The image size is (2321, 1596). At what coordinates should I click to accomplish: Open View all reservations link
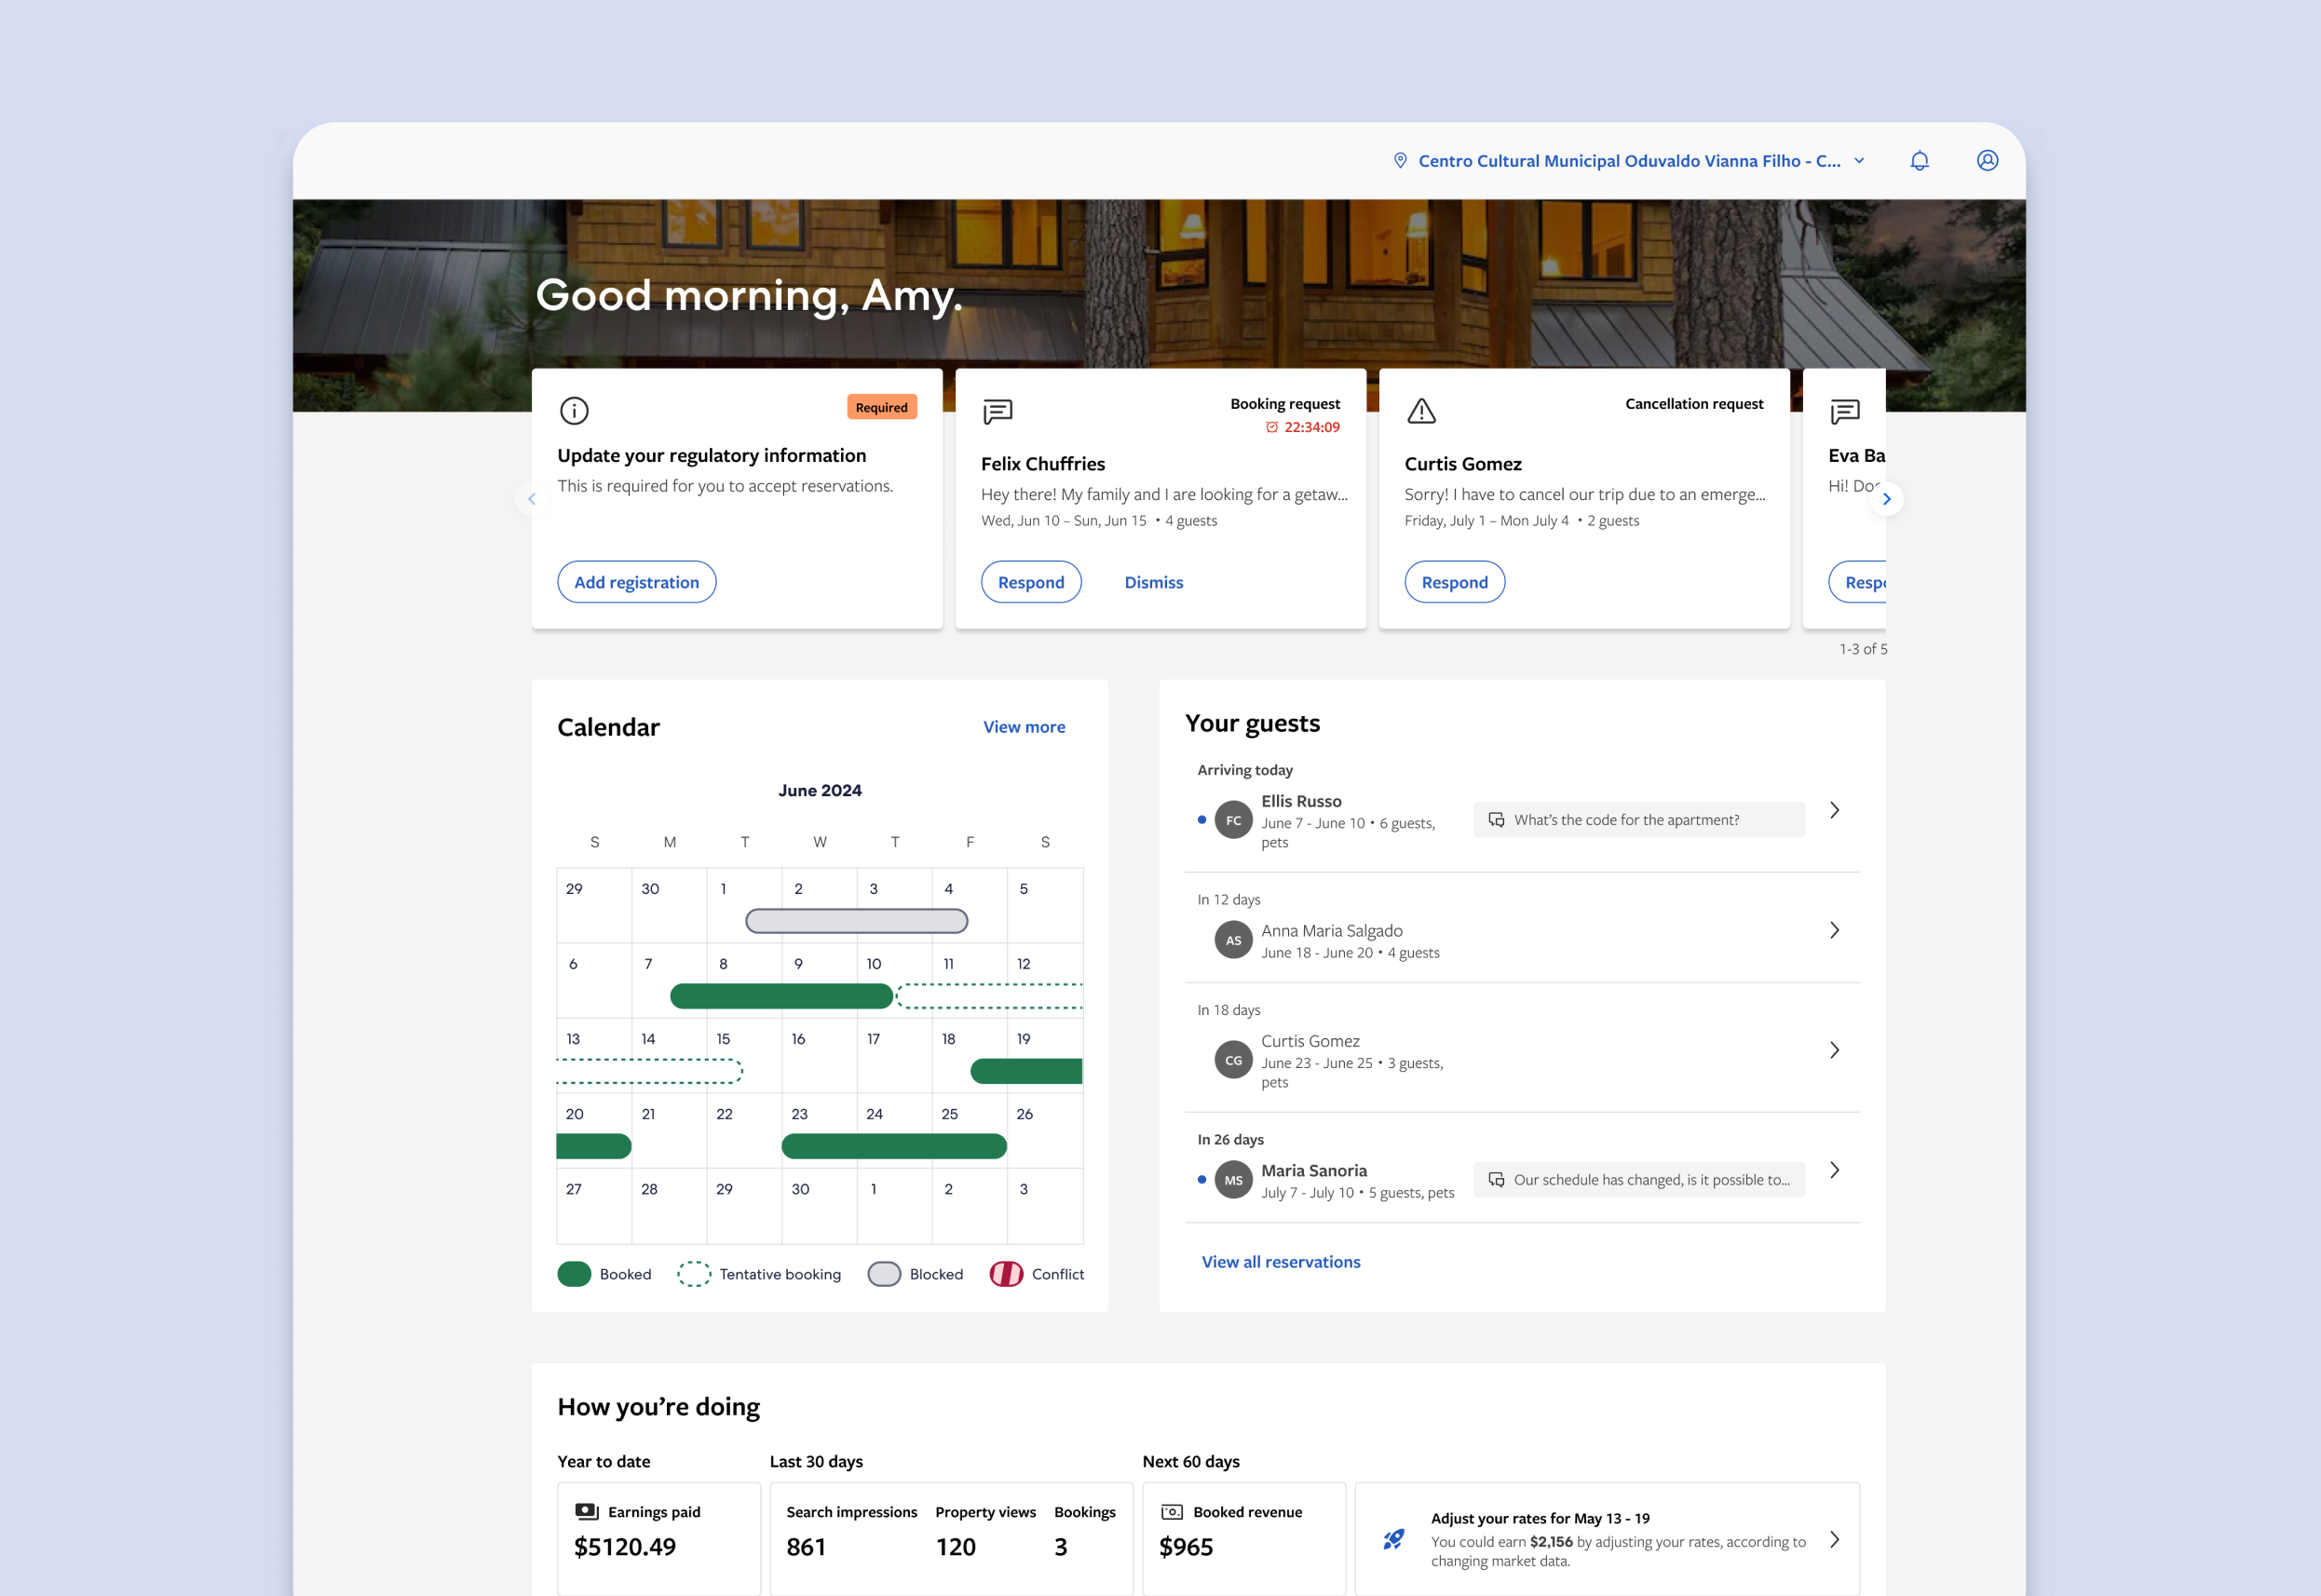[1280, 1262]
